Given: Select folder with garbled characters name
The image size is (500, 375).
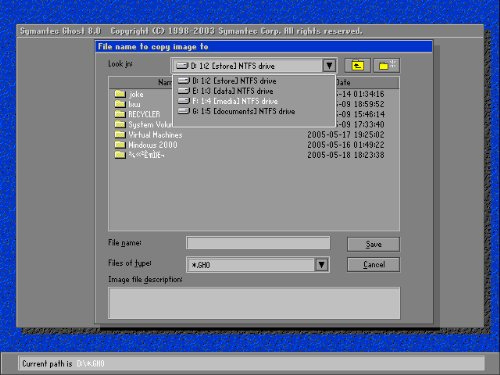Looking at the screenshot, I should (x=139, y=155).
